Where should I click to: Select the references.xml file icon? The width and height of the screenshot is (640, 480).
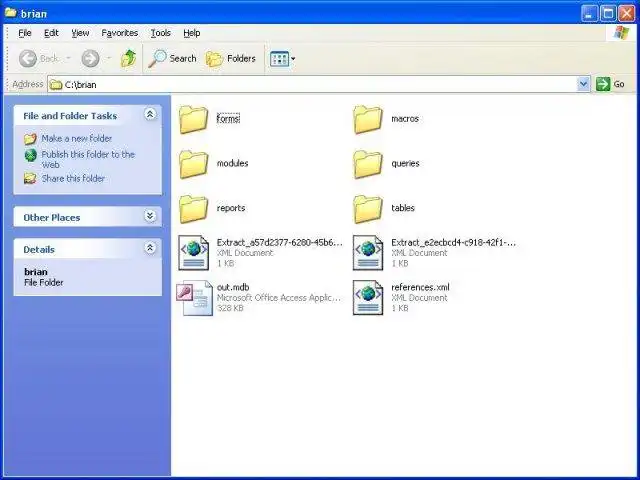[368, 298]
